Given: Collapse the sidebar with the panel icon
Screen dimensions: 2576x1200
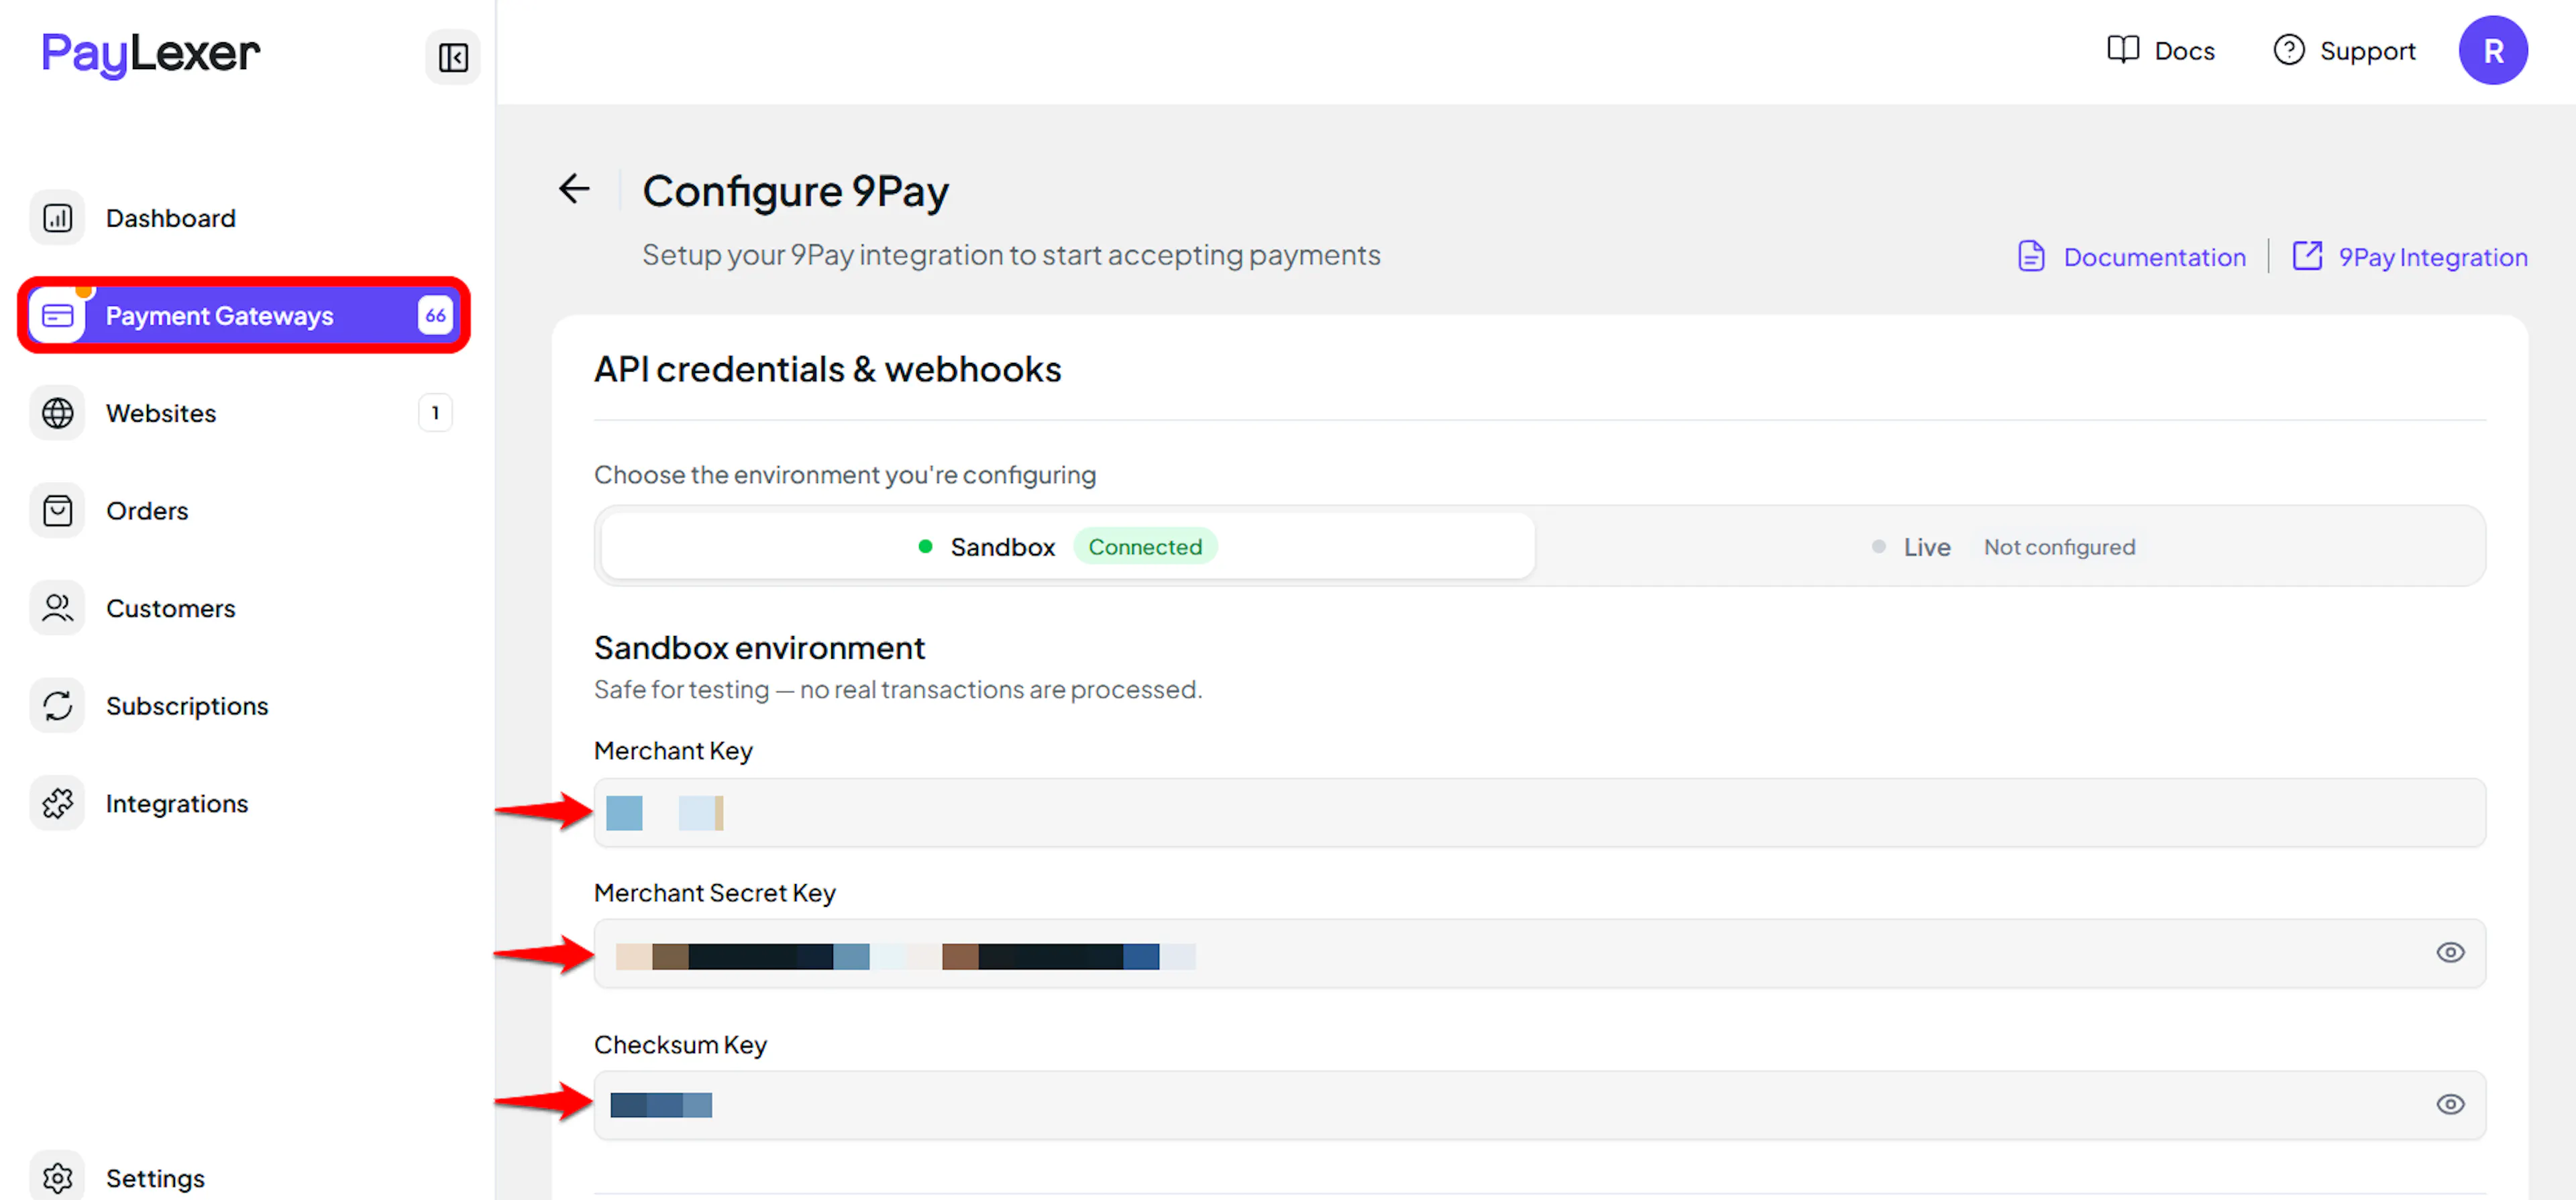Looking at the screenshot, I should point(453,57).
